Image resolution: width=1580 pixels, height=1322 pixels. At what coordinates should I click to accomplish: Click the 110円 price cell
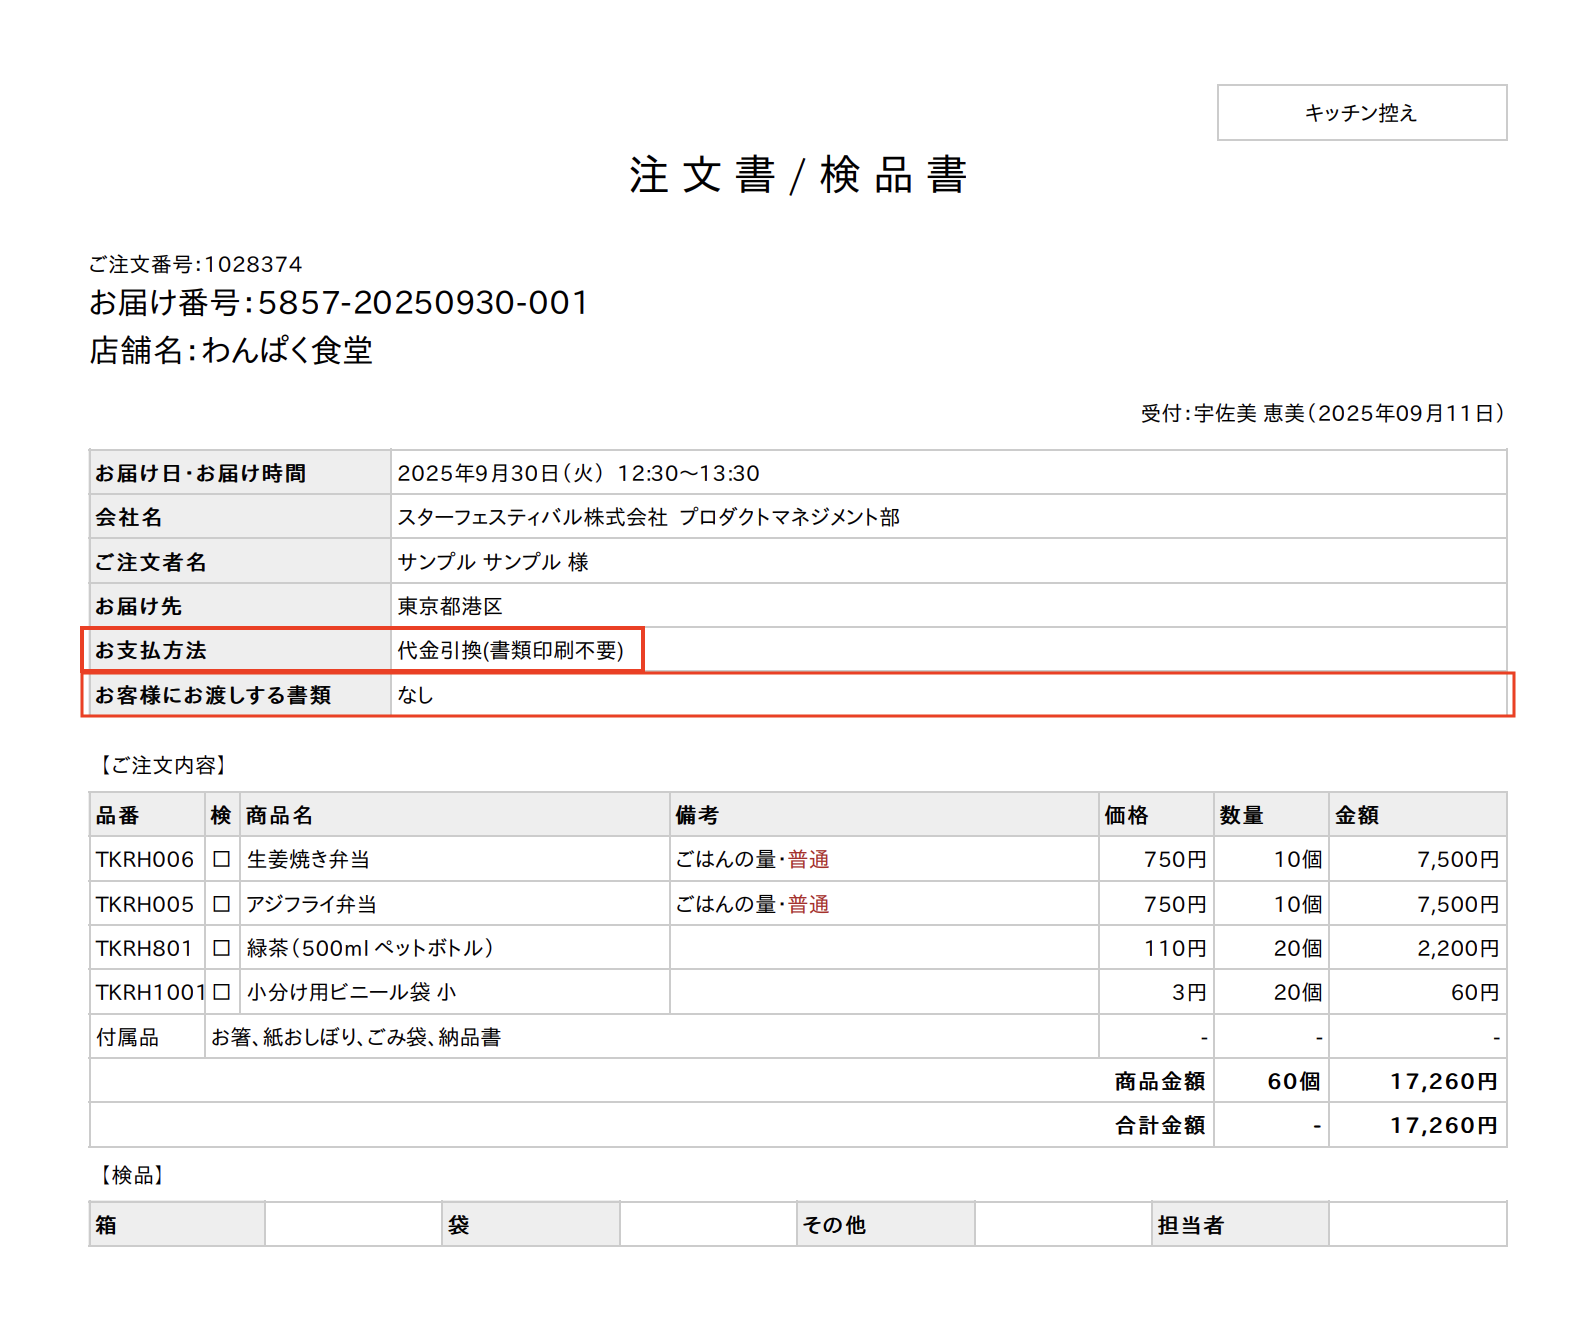click(1156, 948)
